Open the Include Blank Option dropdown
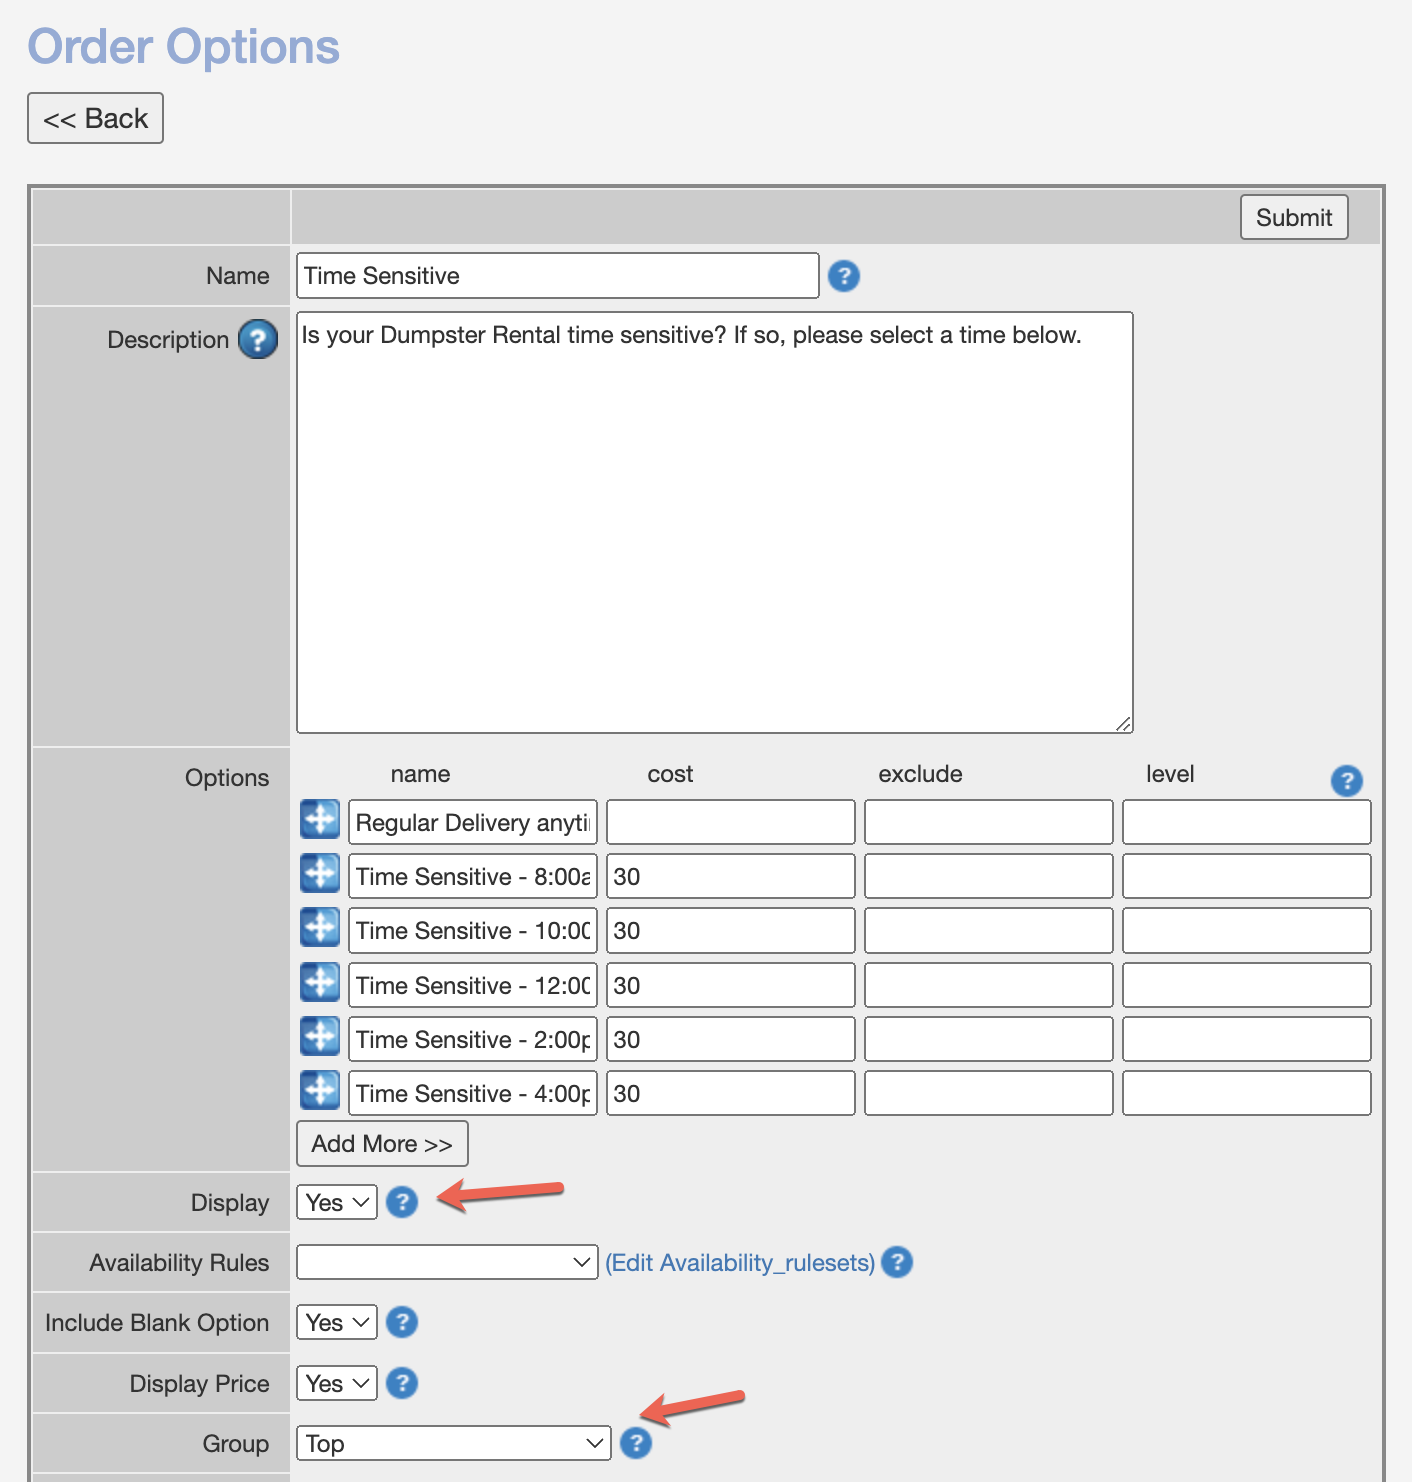The image size is (1412, 1482). (x=337, y=1322)
